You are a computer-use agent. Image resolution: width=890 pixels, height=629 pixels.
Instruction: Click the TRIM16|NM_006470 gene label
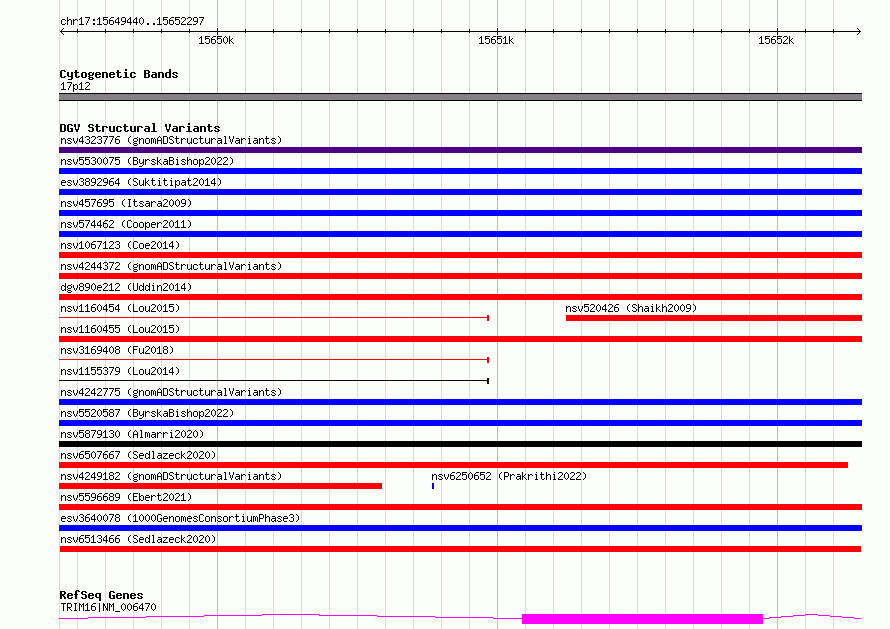108,607
